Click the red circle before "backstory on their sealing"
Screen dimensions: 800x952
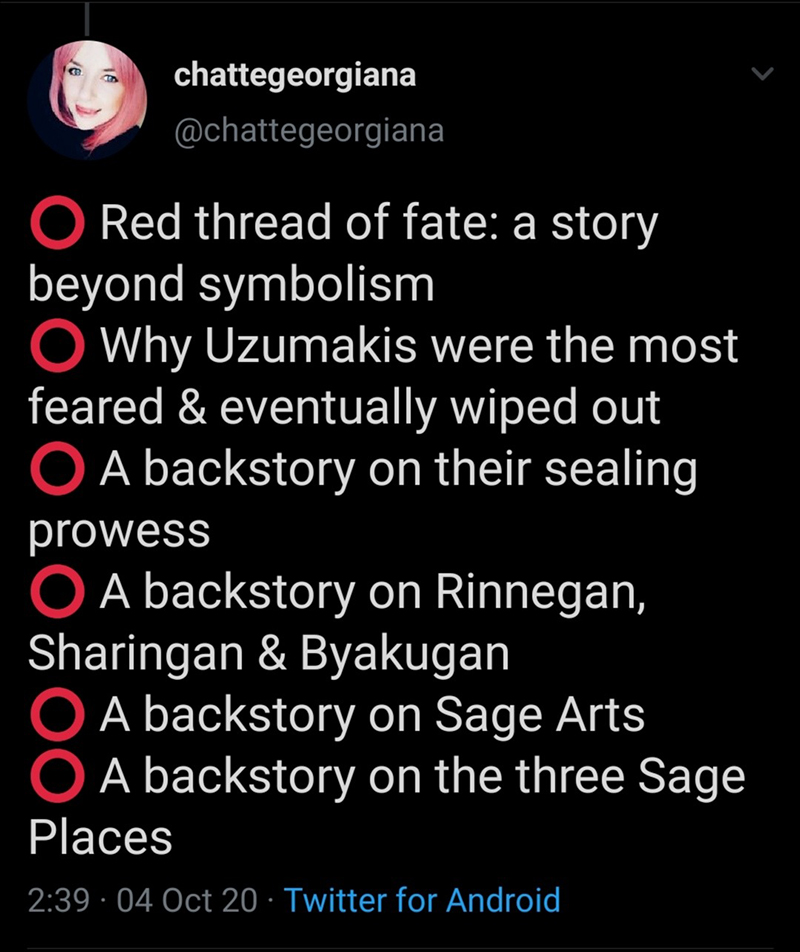pos(58,470)
